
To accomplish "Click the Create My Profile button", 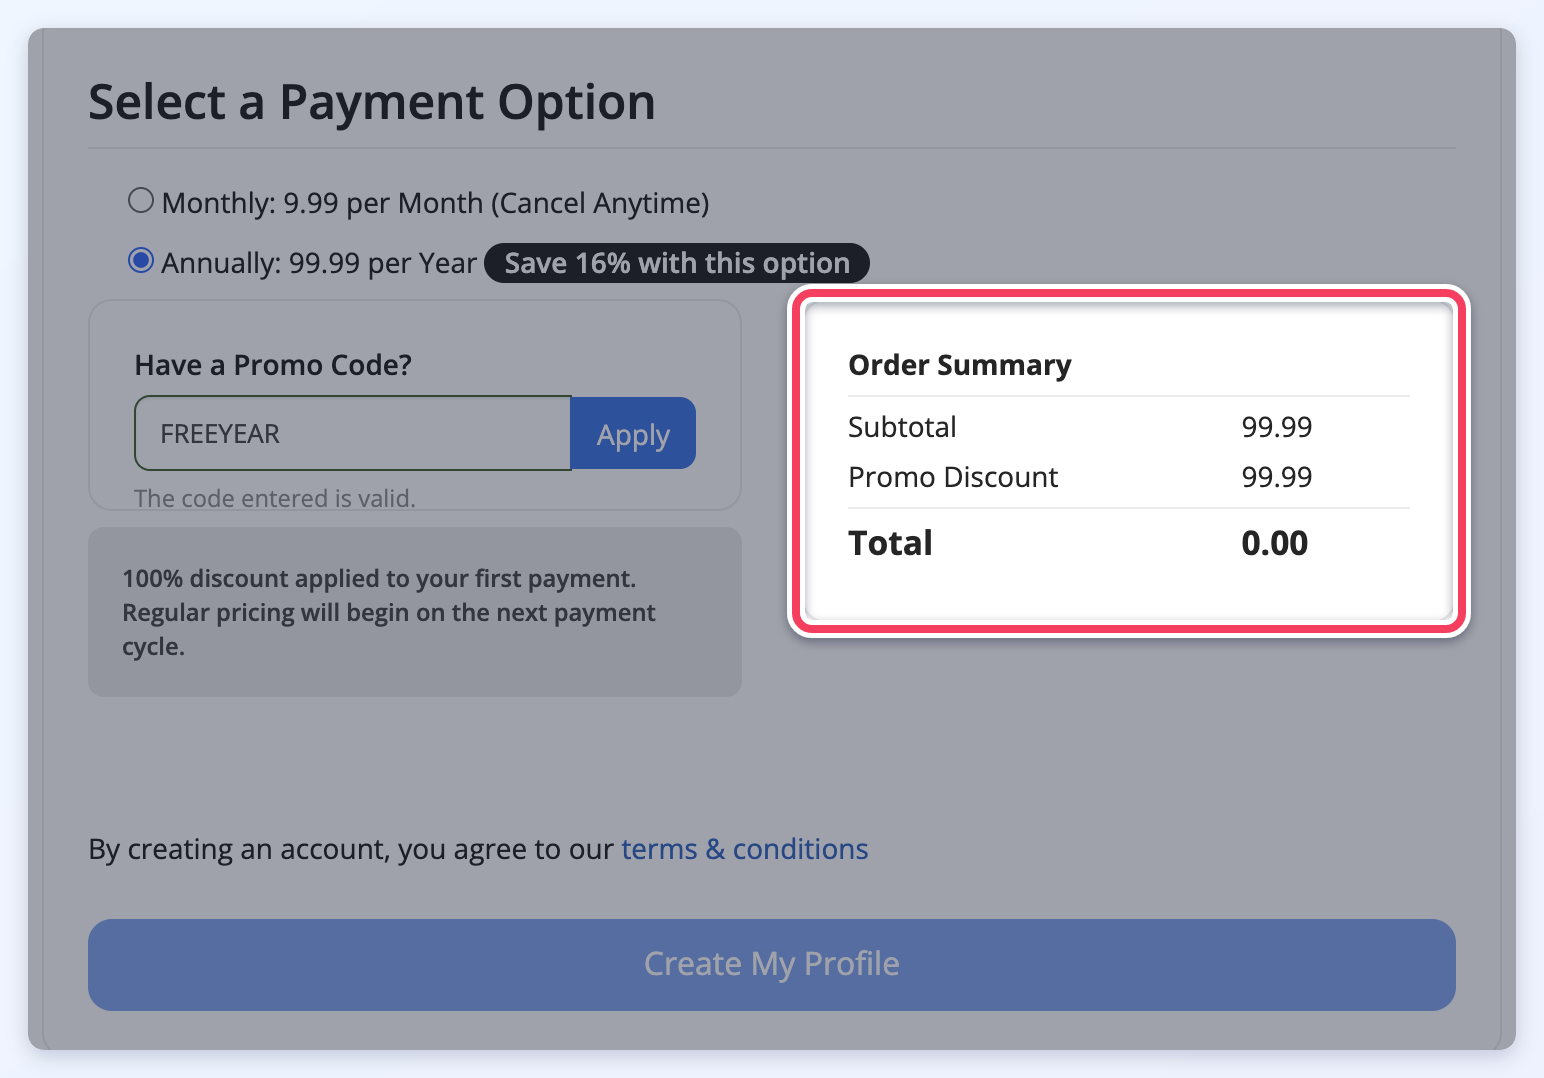I will 772,964.
